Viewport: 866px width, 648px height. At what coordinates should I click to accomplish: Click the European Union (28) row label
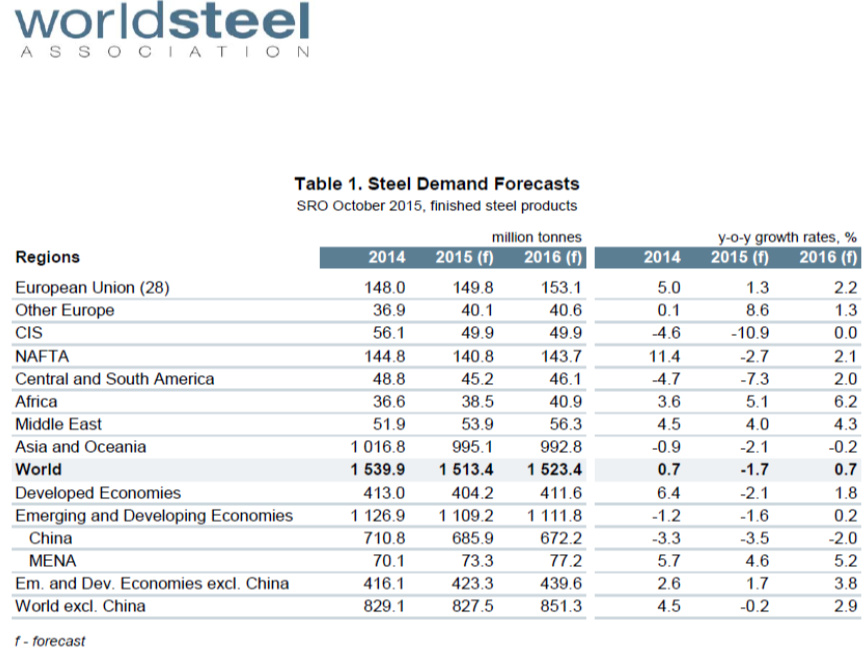coord(93,288)
